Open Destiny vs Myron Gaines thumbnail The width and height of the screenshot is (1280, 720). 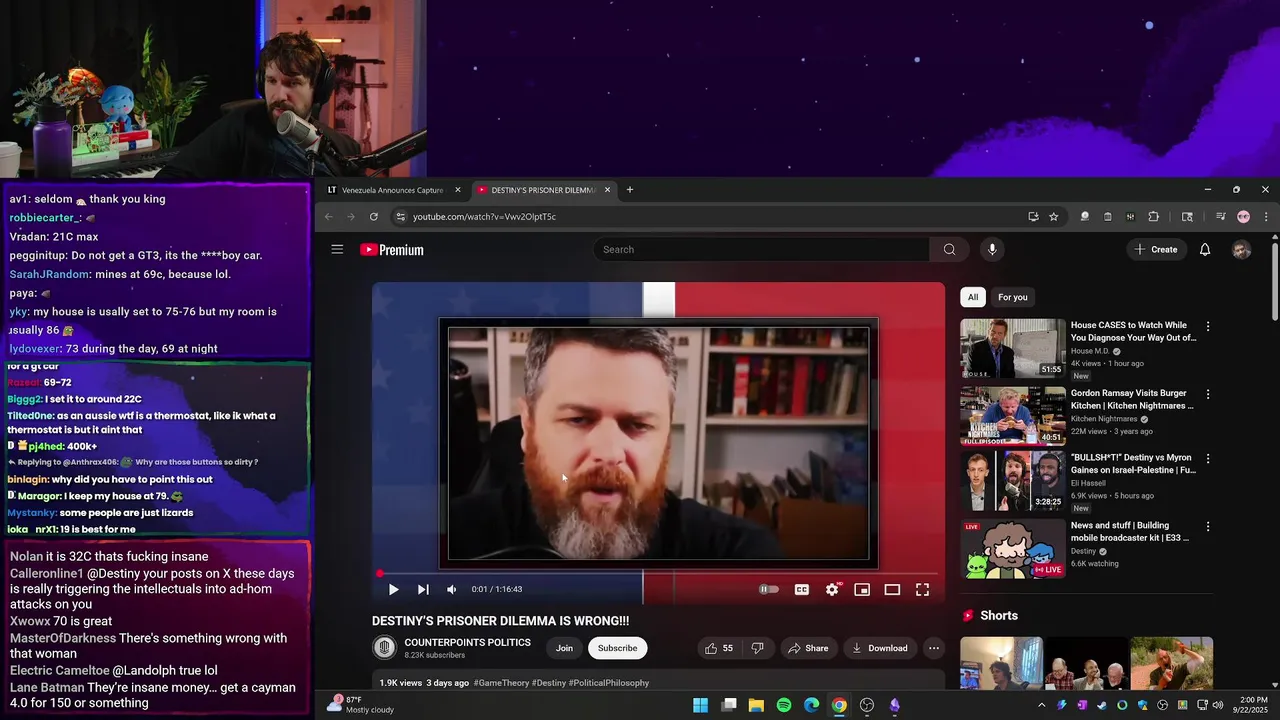click(x=1013, y=481)
